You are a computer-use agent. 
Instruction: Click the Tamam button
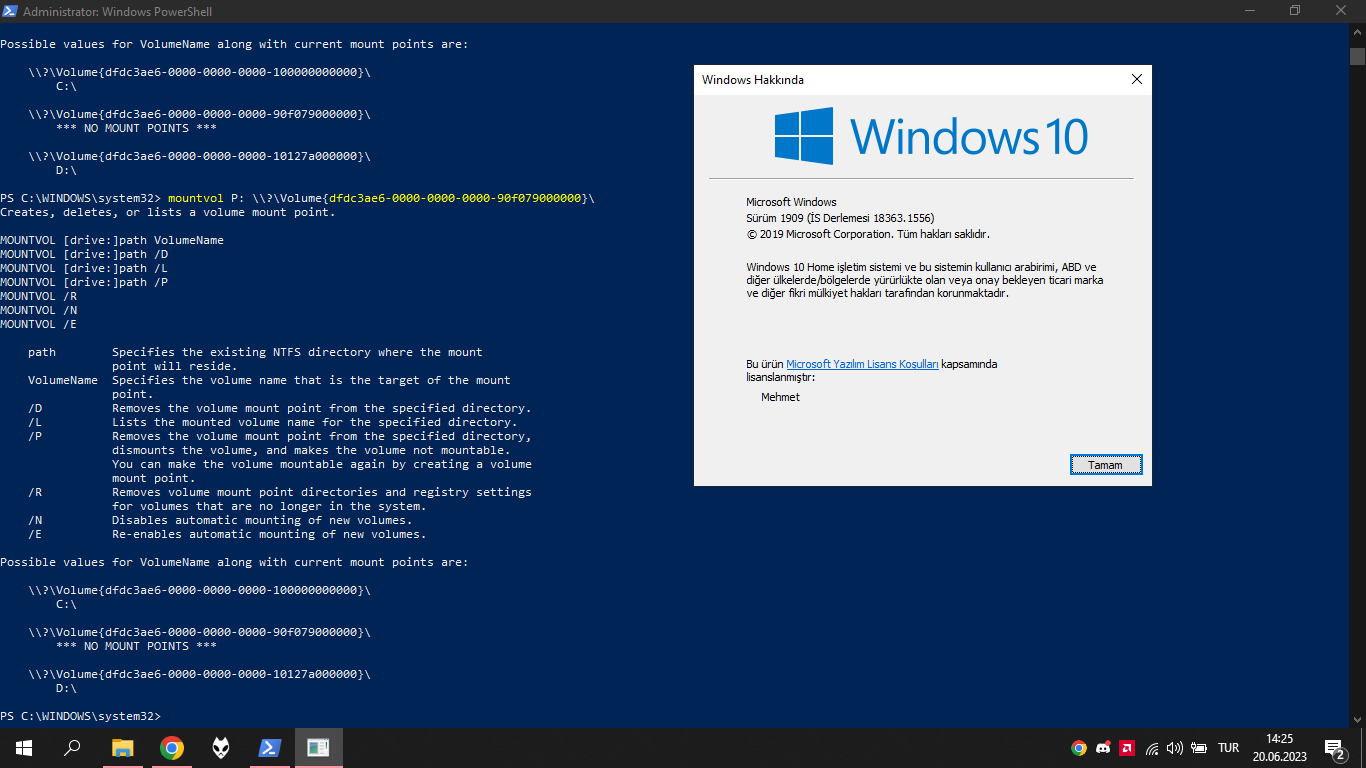point(1105,465)
